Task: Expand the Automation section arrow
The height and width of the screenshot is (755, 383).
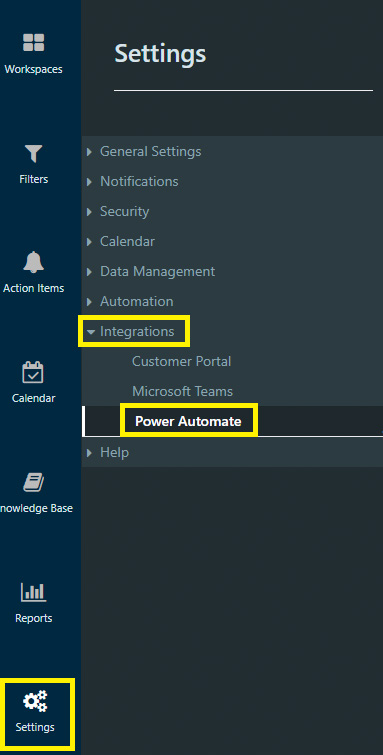Action: 89,301
